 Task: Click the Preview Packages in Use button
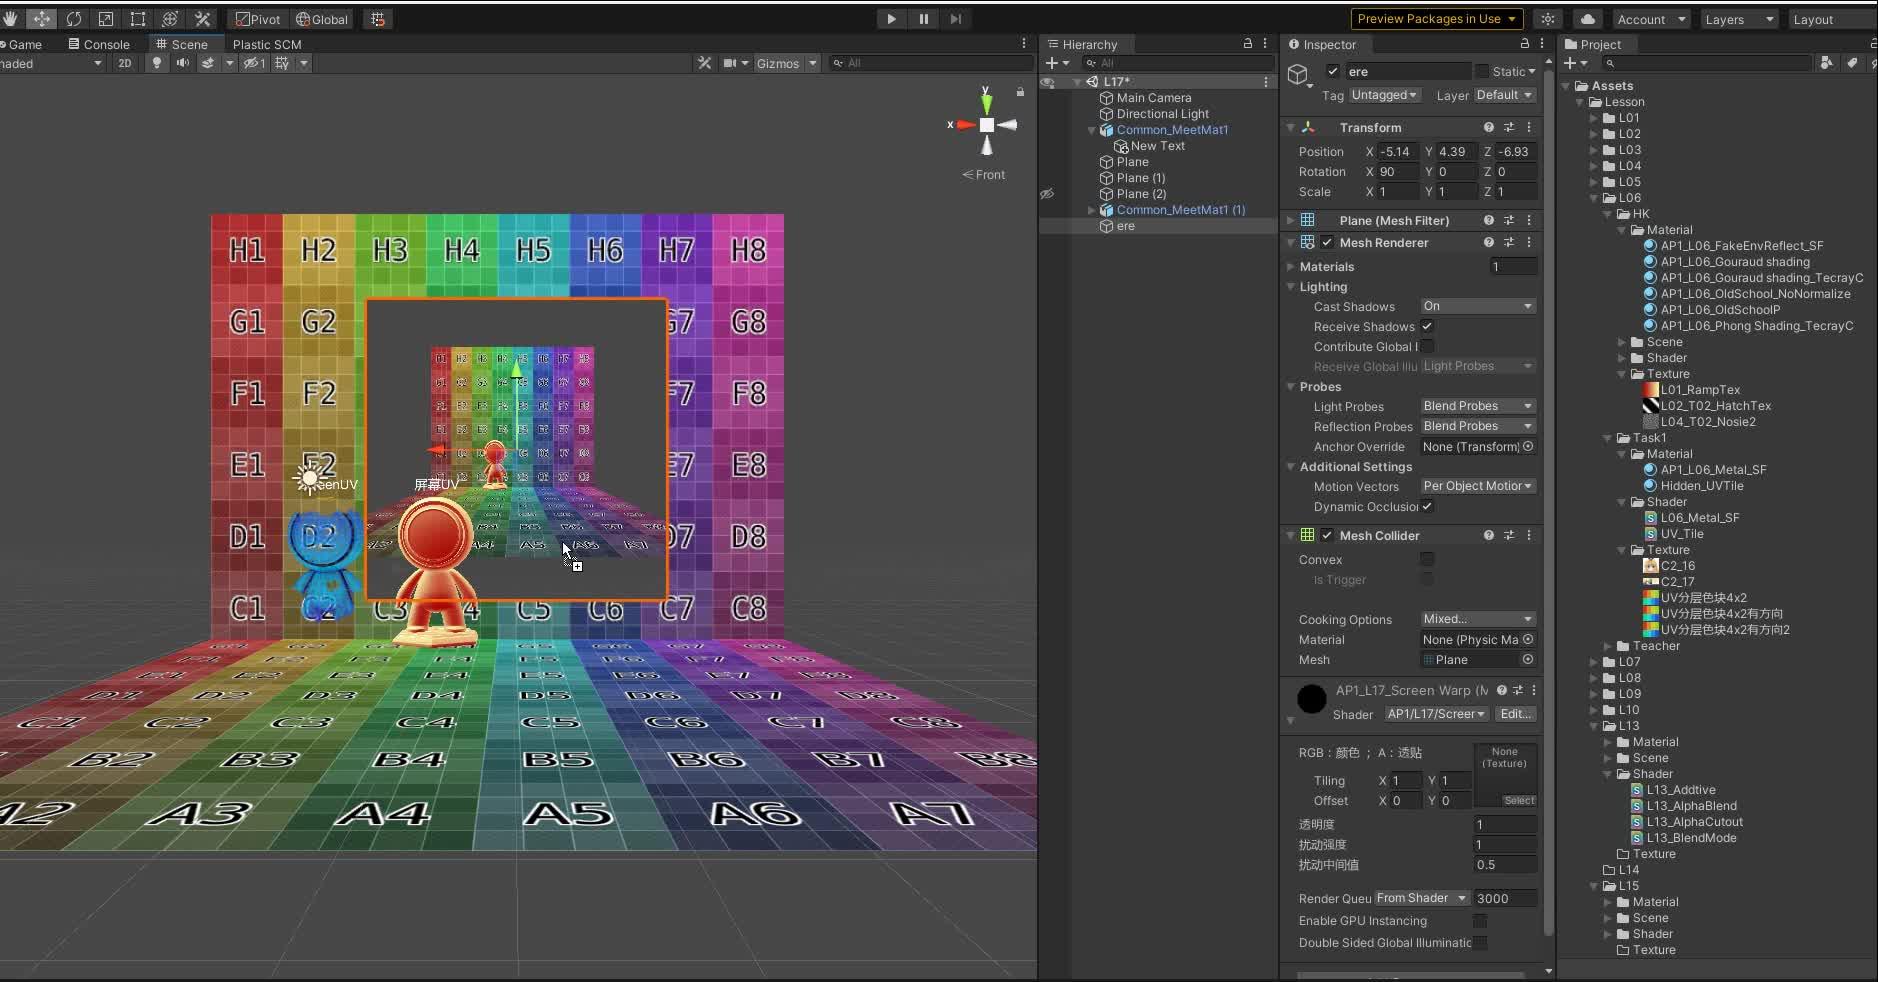pos(1435,18)
